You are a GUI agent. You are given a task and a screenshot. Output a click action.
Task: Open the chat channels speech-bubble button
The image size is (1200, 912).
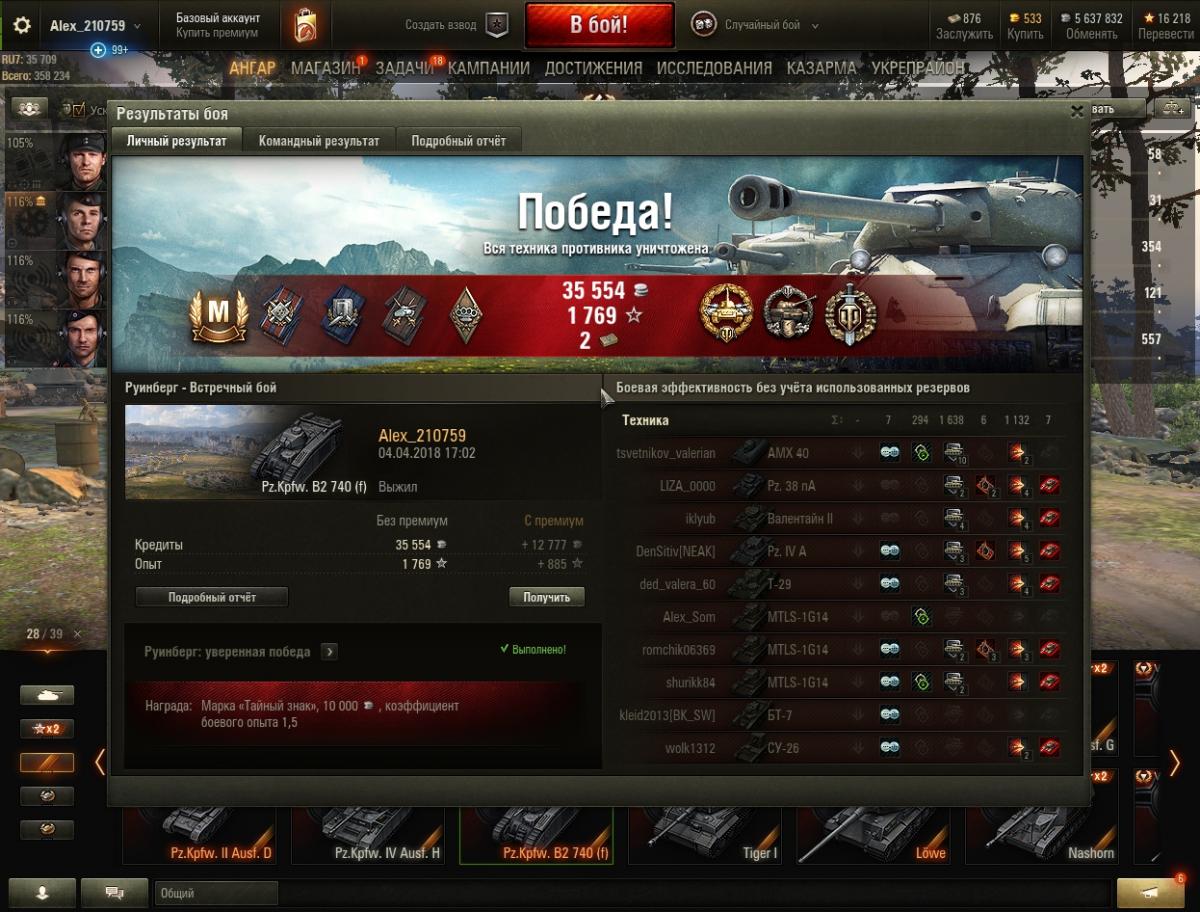(114, 891)
